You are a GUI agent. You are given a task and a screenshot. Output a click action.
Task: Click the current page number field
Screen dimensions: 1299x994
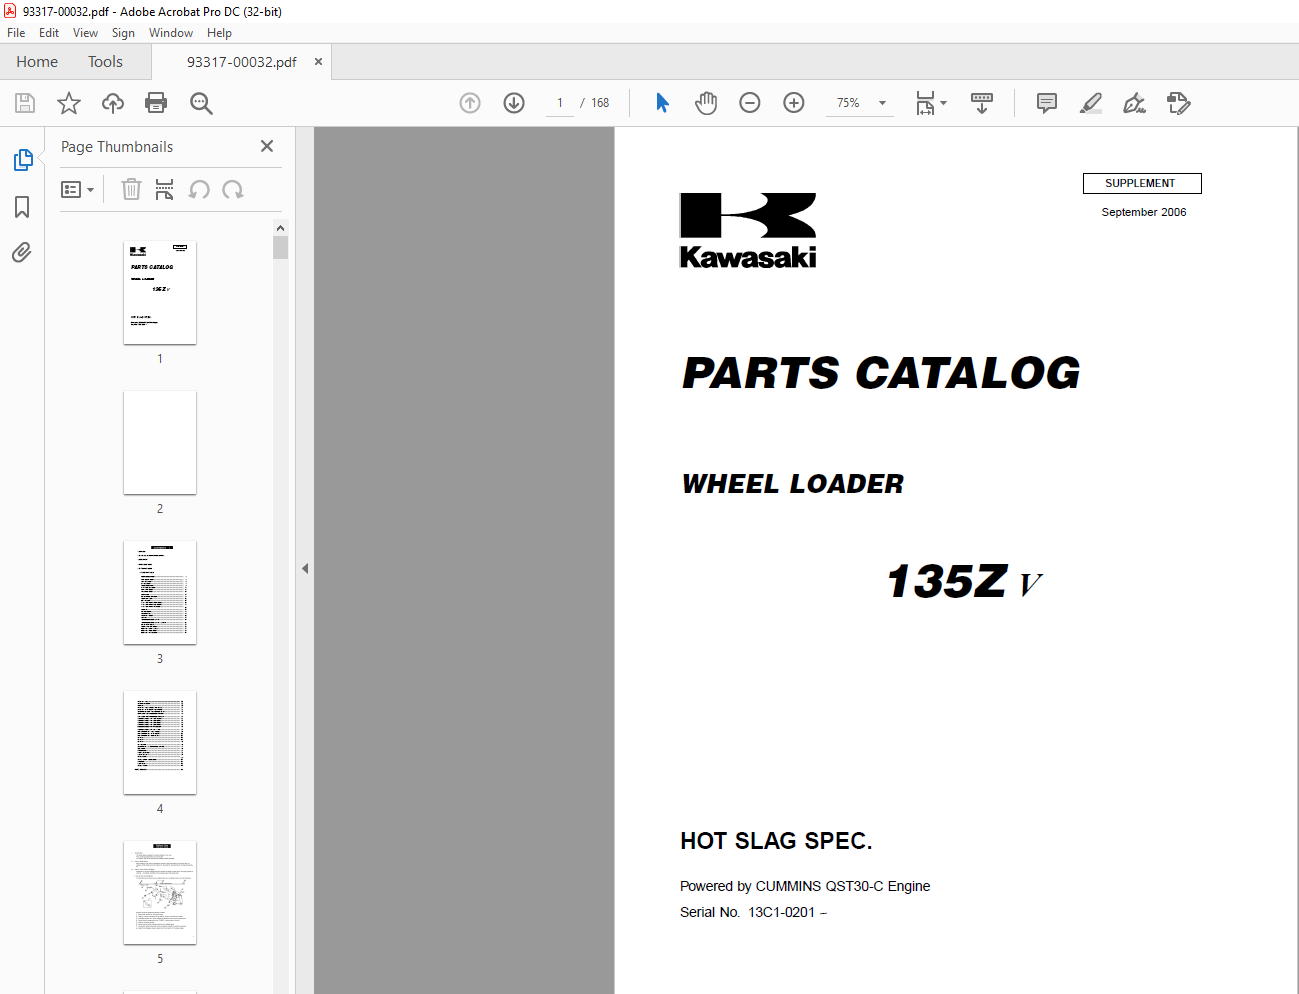coord(560,103)
